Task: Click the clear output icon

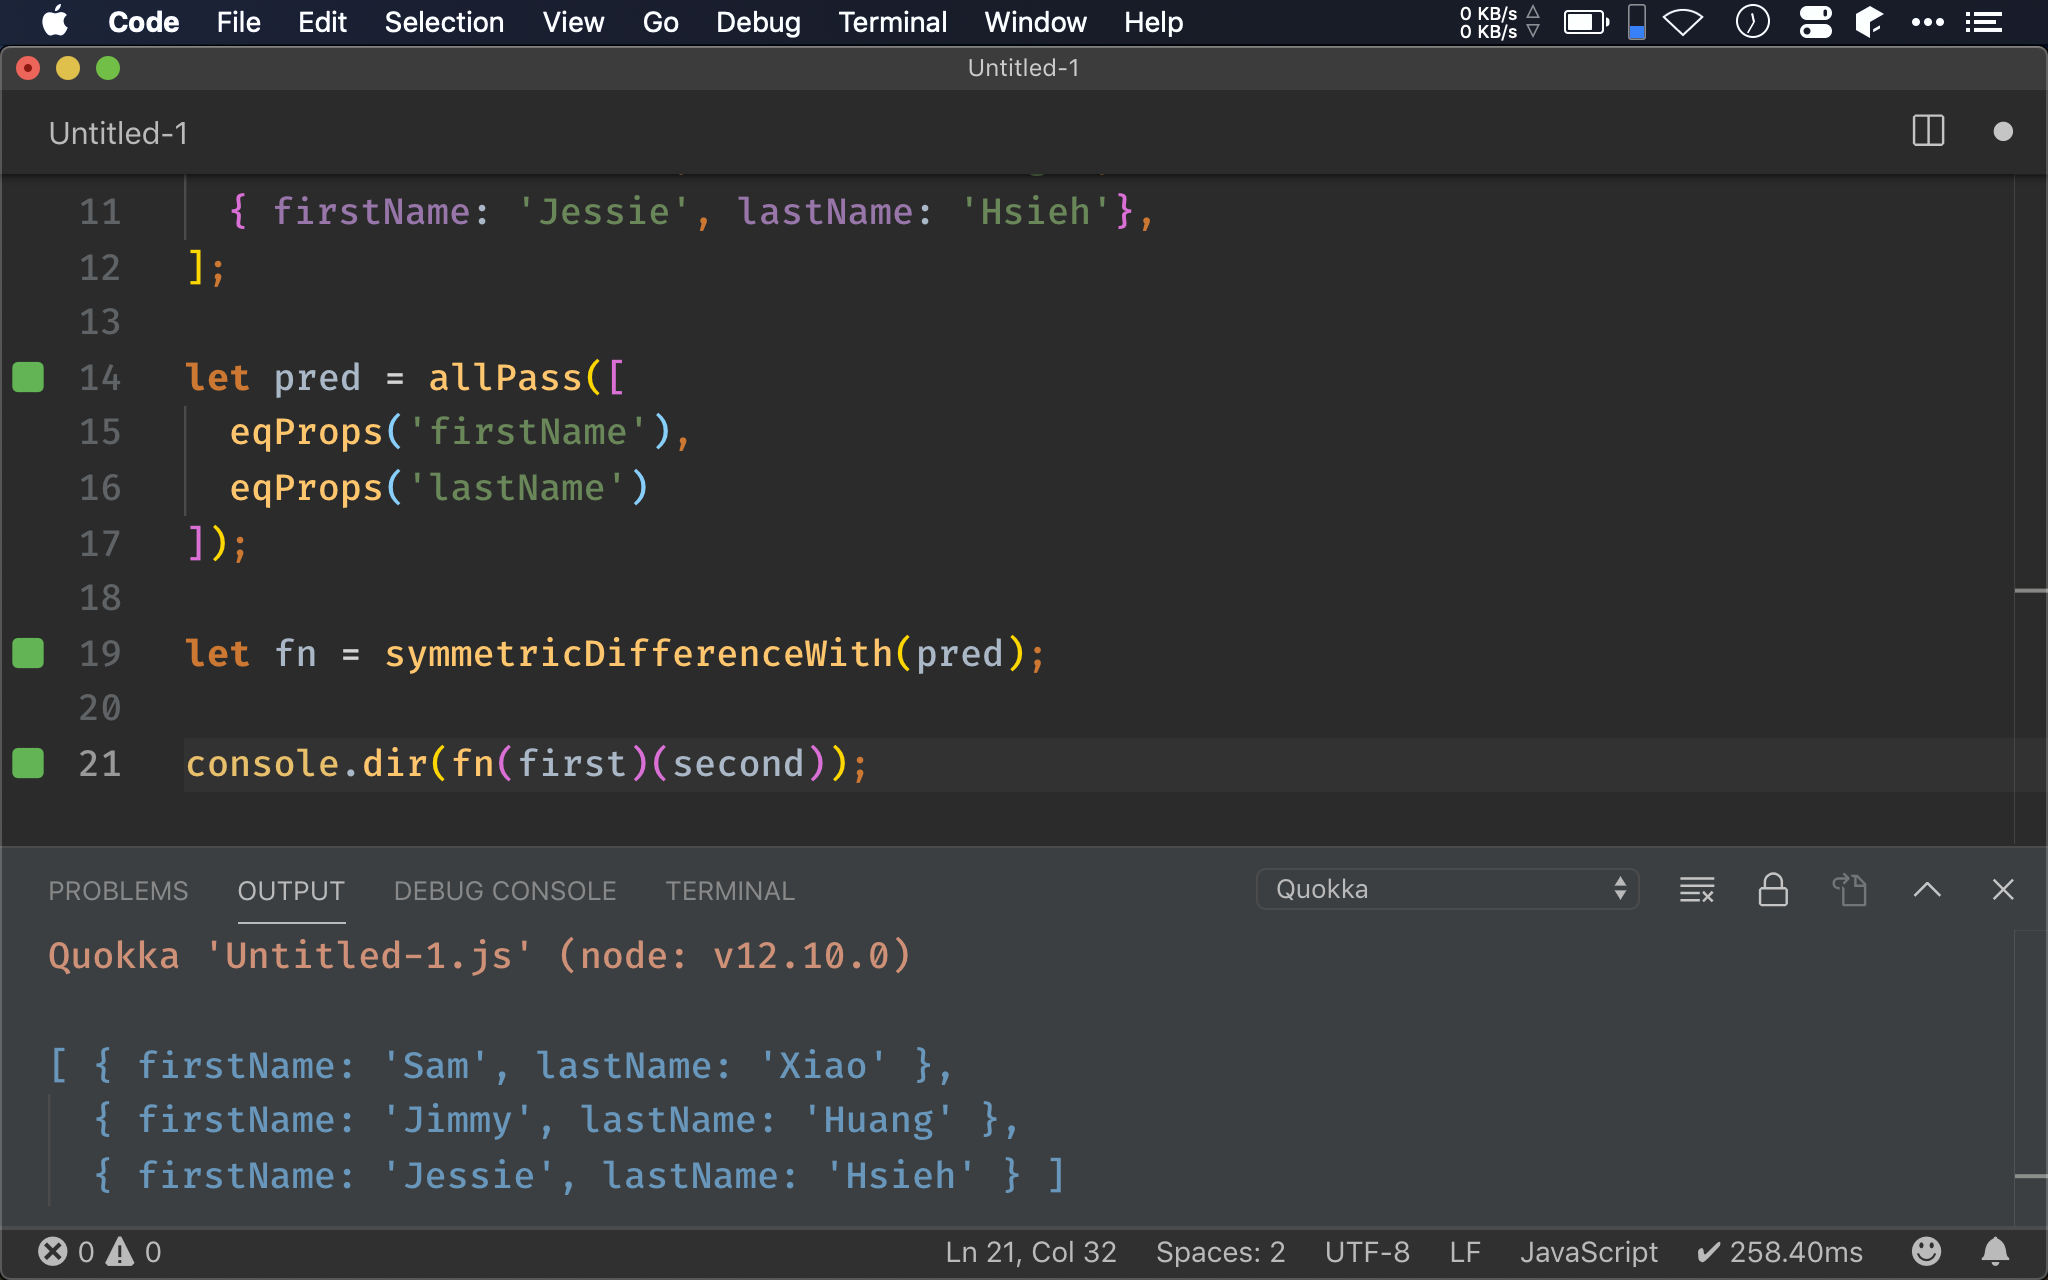Action: [1697, 889]
